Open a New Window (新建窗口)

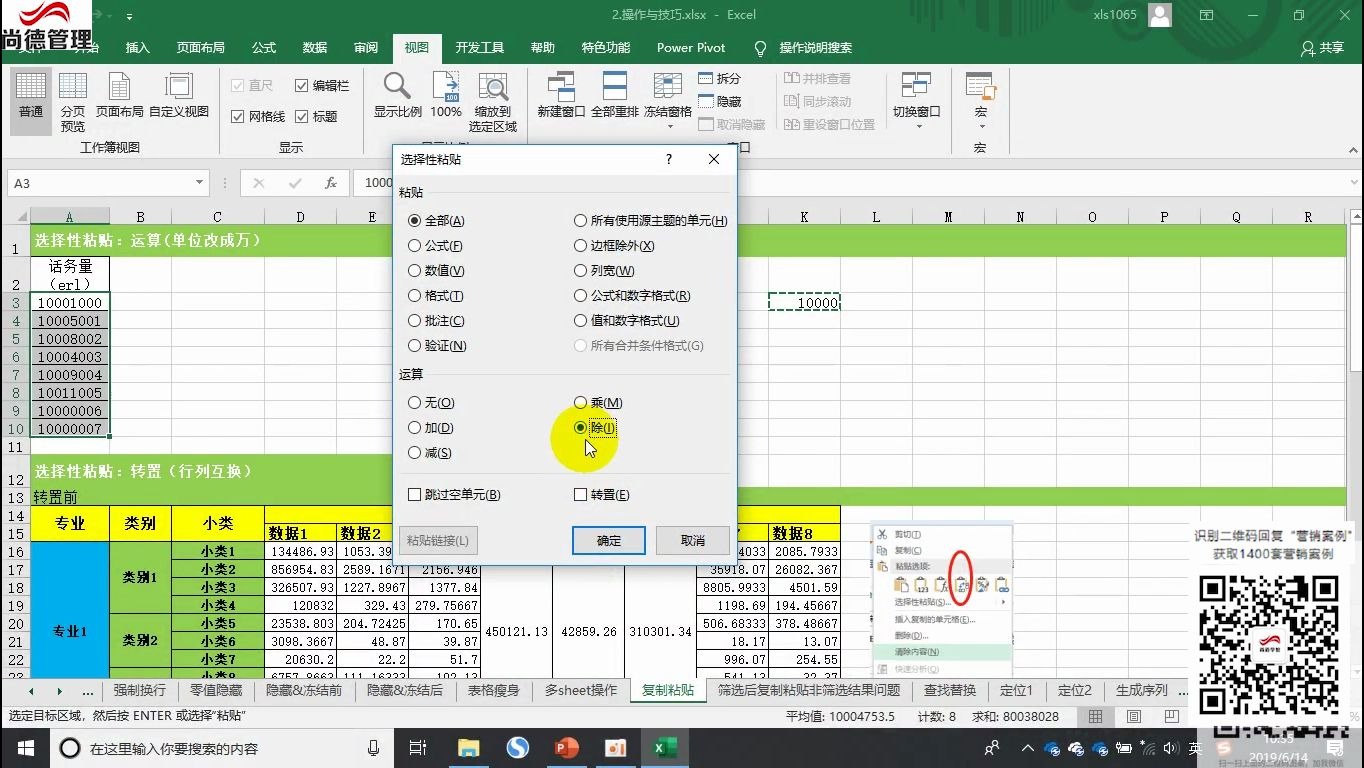coord(561,97)
